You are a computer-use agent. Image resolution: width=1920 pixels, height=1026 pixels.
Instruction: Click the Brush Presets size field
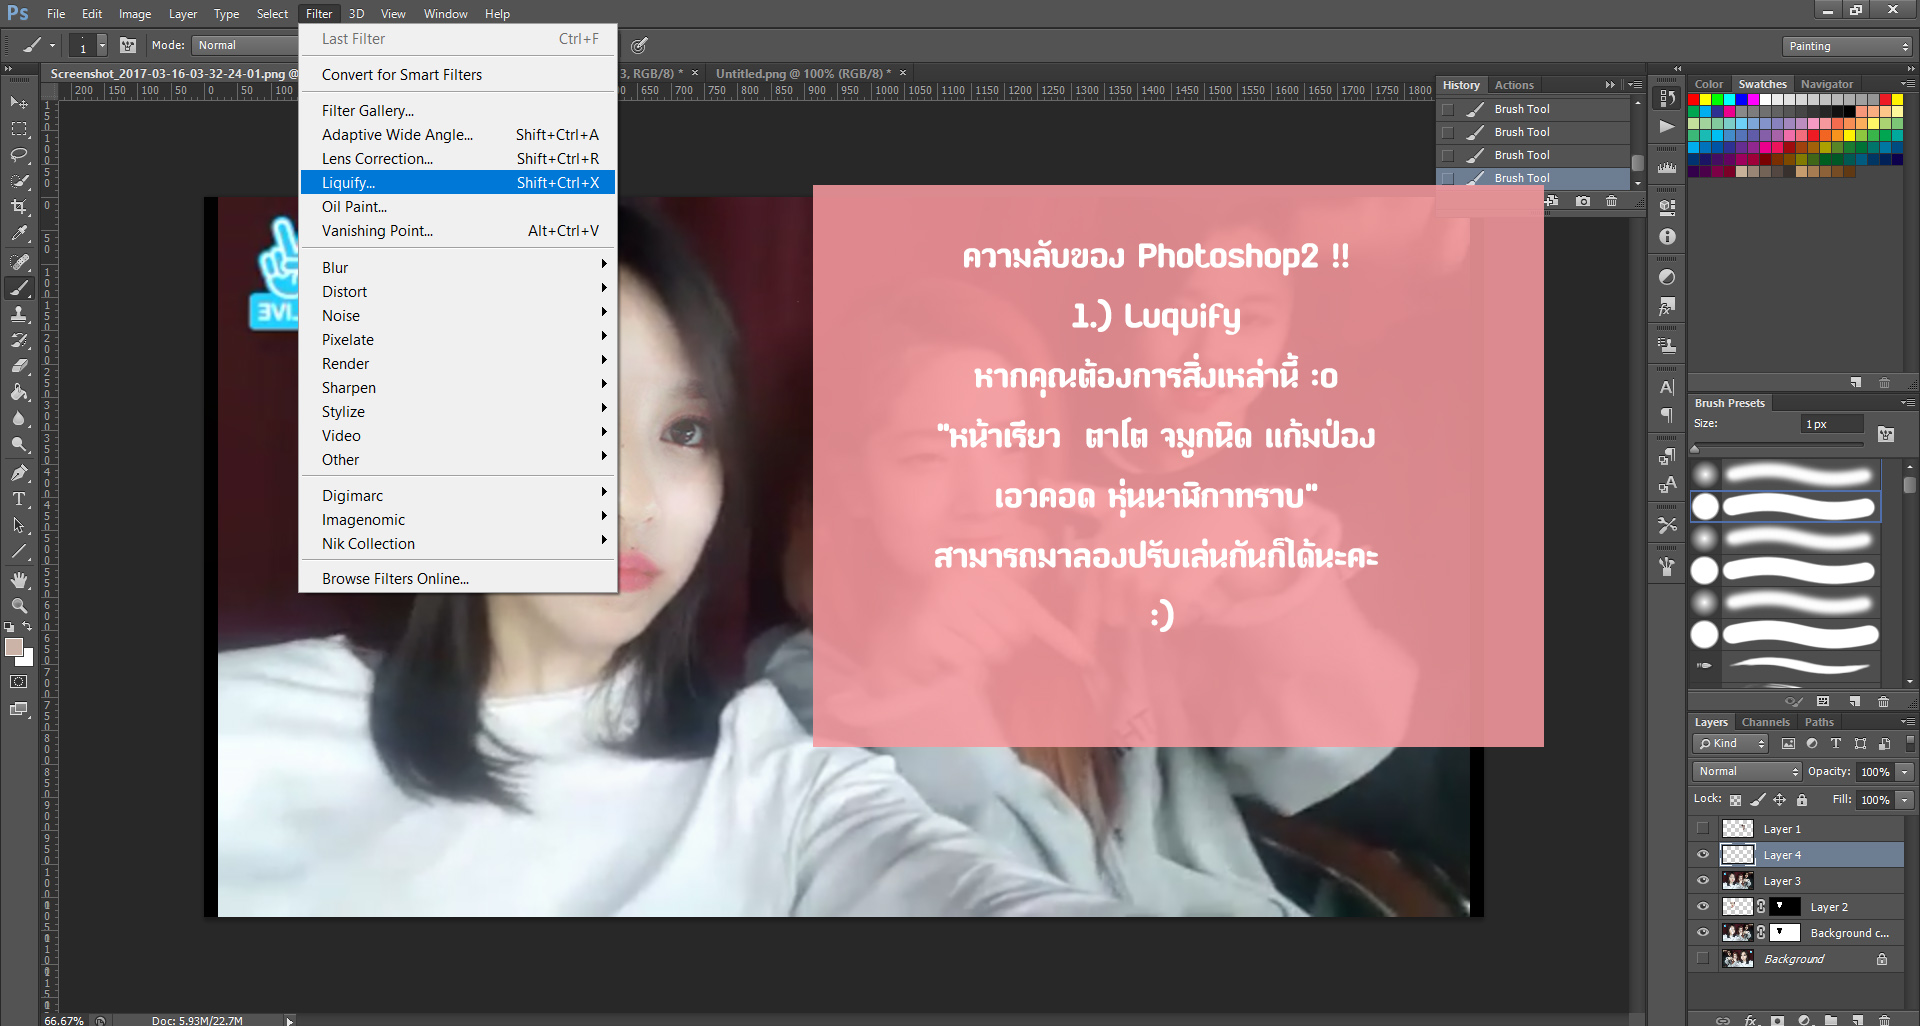point(1832,424)
